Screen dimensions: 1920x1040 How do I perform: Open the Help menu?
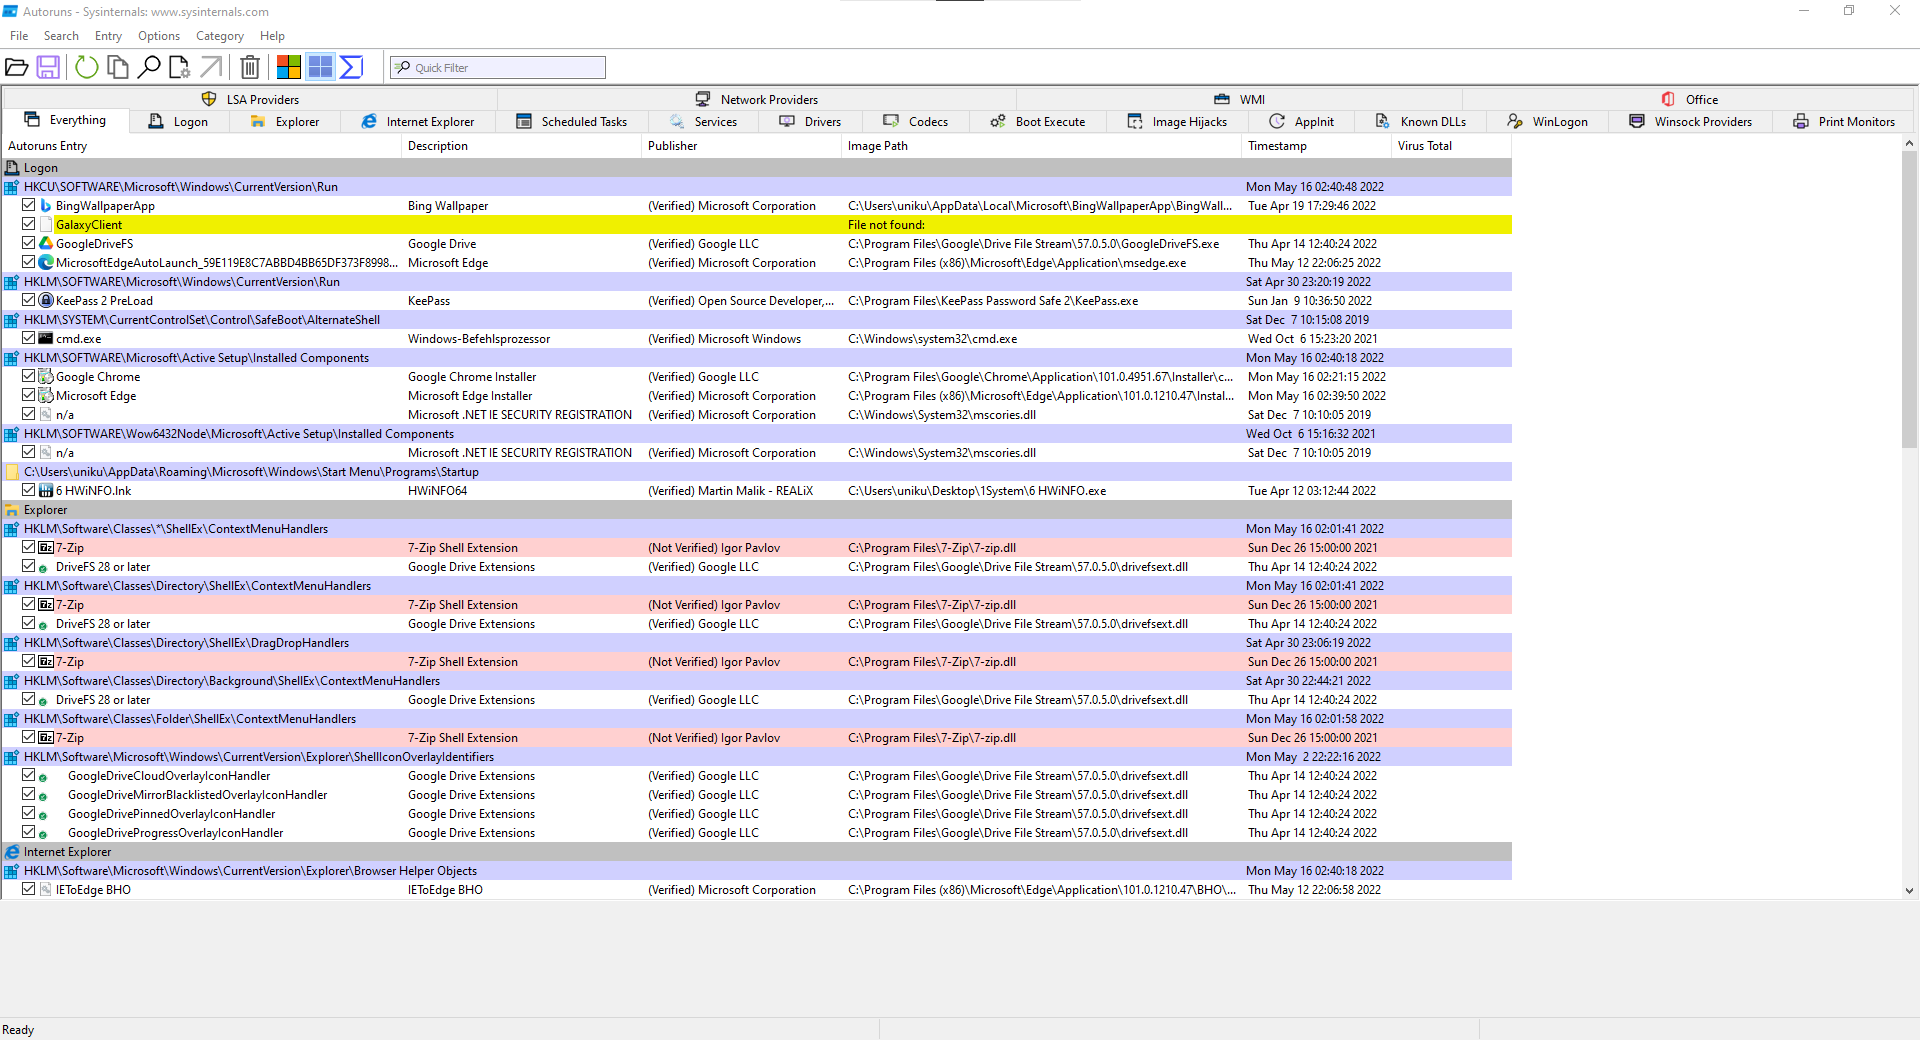pos(272,36)
